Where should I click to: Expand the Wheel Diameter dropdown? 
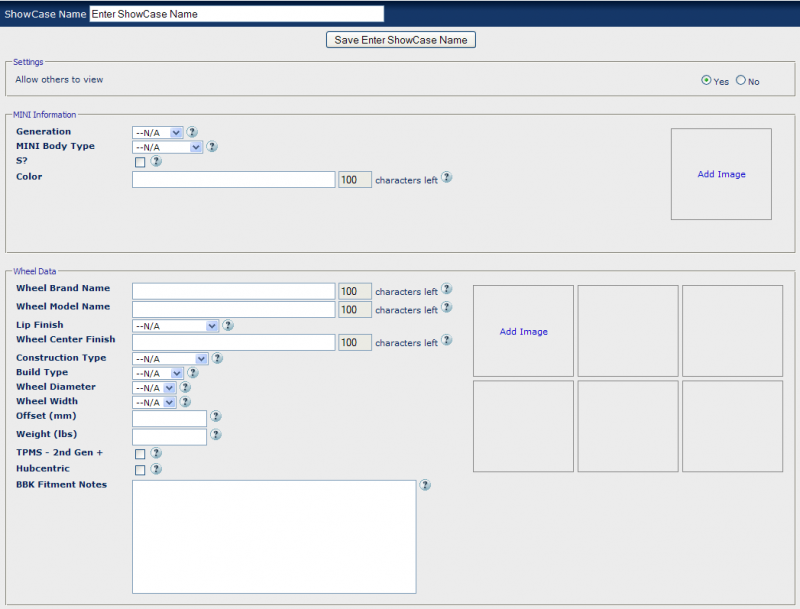154,388
